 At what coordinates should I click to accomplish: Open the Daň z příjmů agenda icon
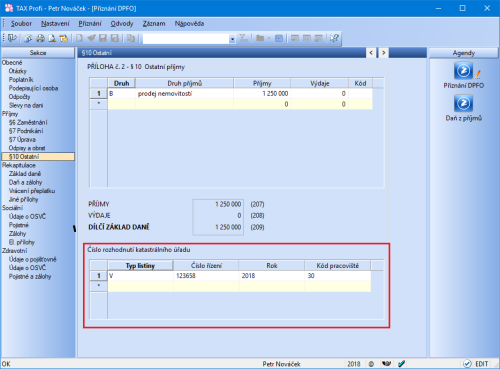(463, 103)
